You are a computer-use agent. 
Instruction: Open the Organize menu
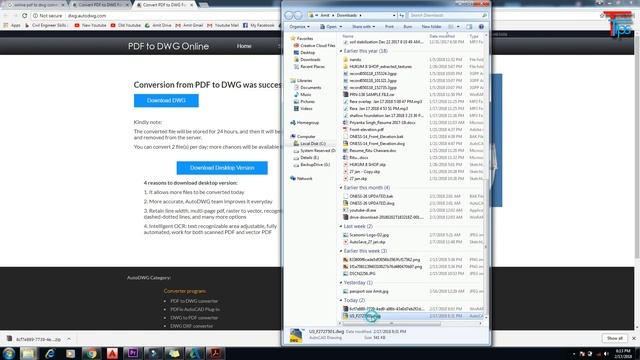(299, 27)
